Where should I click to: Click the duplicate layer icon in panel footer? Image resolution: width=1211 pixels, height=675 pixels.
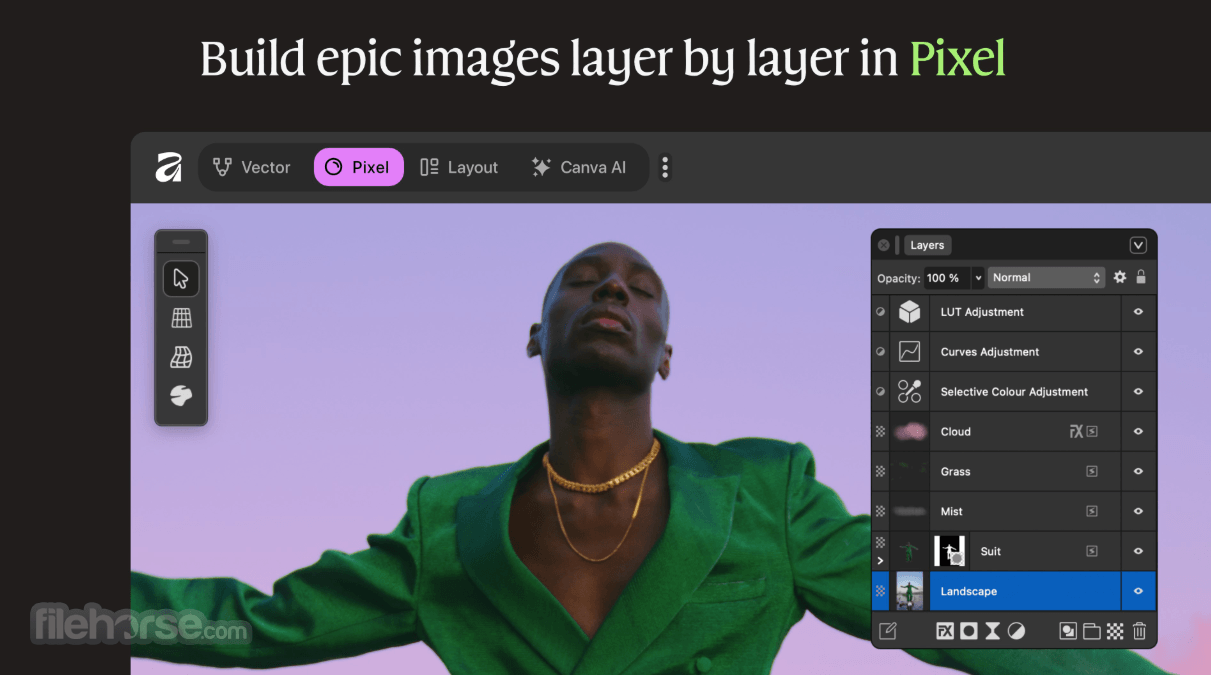tap(1068, 631)
